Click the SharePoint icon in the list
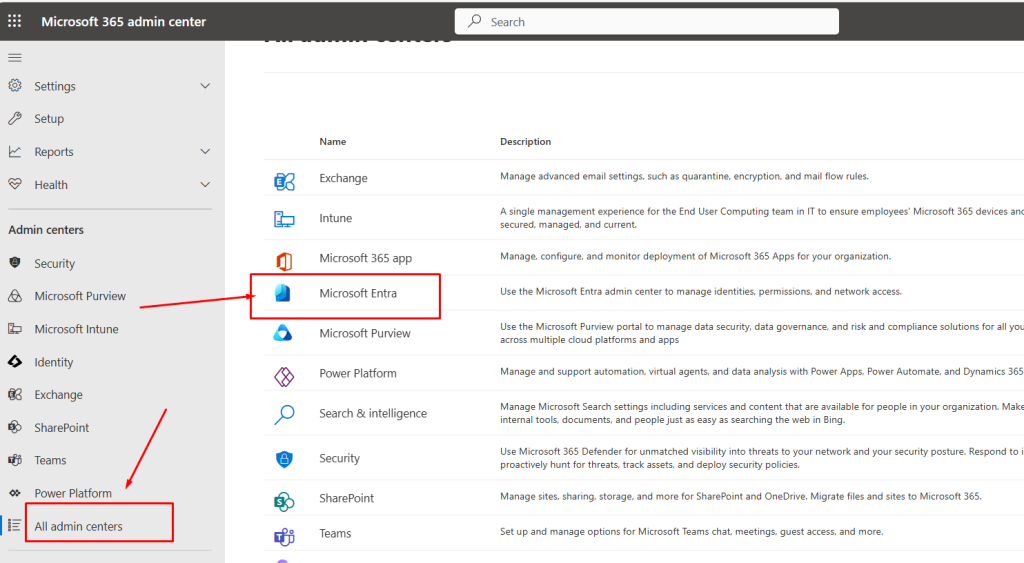 click(x=284, y=499)
